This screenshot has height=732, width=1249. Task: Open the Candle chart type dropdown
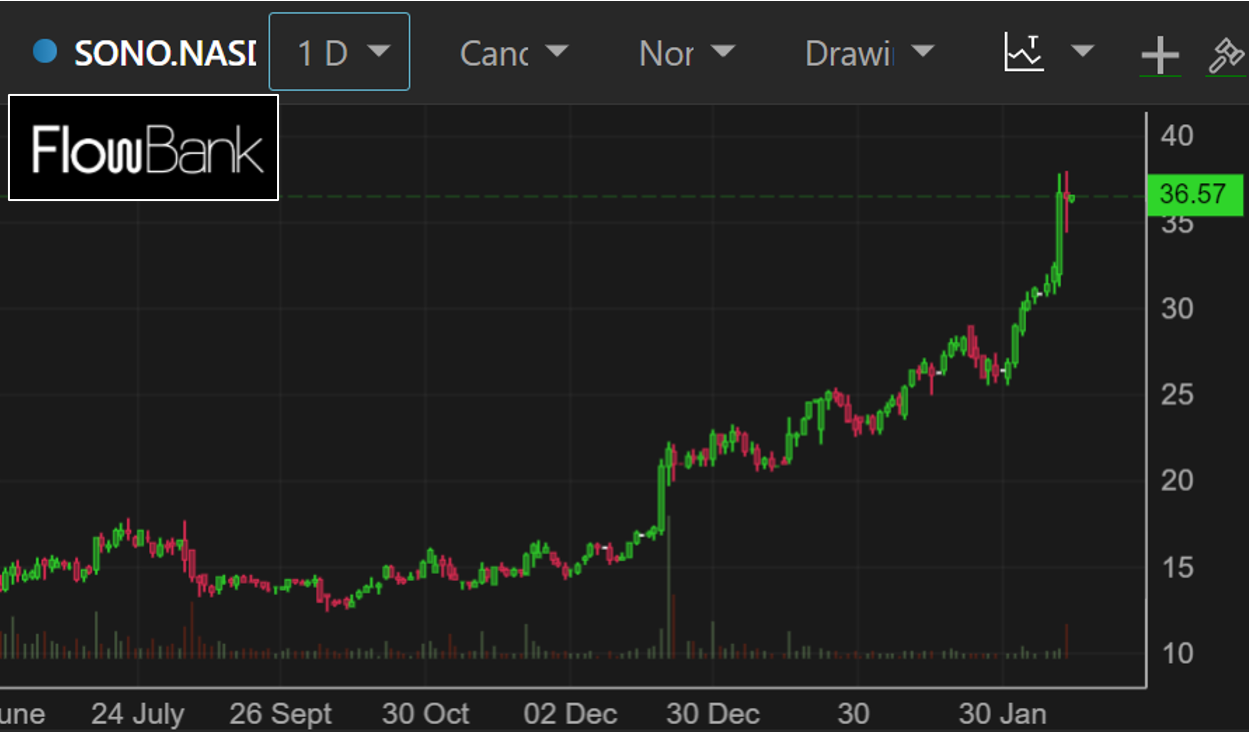click(513, 52)
